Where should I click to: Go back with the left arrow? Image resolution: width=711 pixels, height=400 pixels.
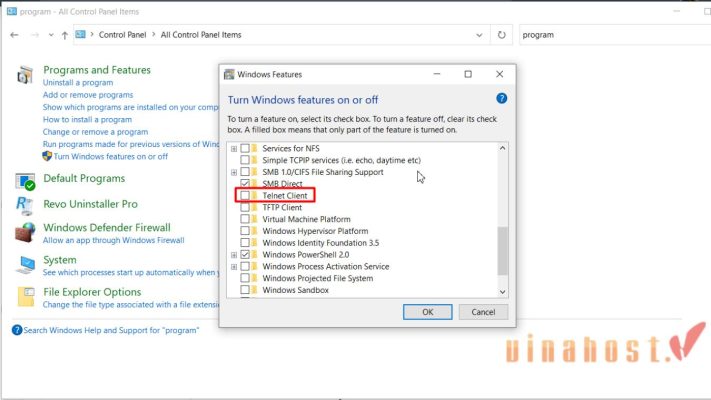tap(15, 35)
